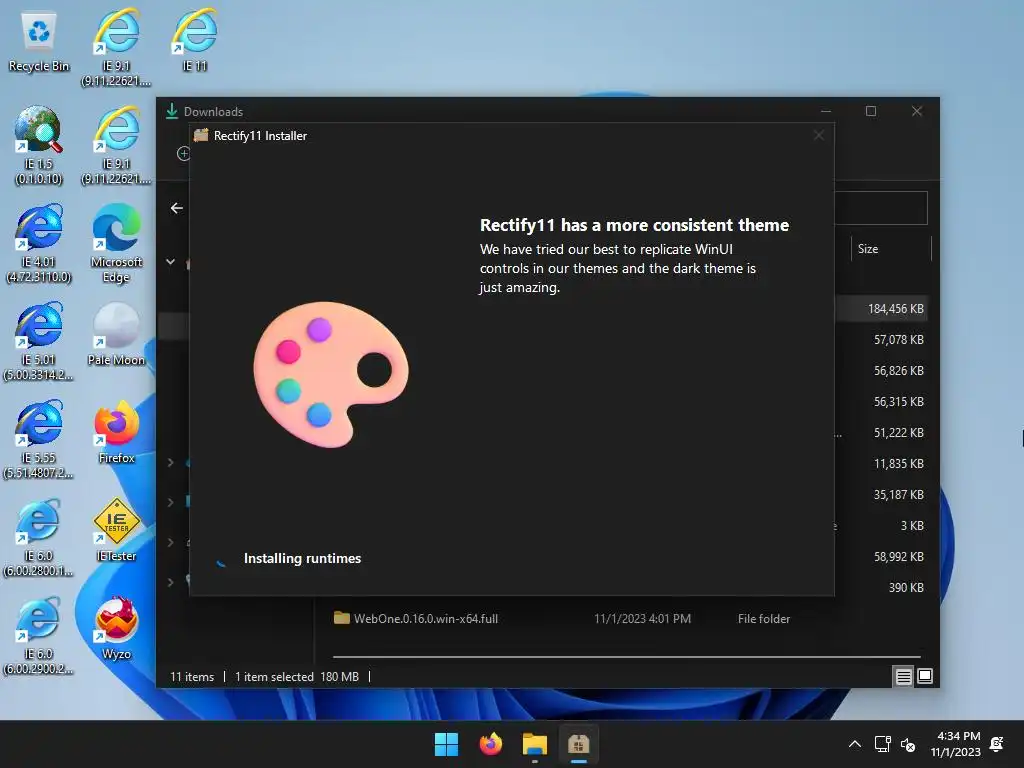
Task: Select the Wyzo desktop icon
Action: 116,628
